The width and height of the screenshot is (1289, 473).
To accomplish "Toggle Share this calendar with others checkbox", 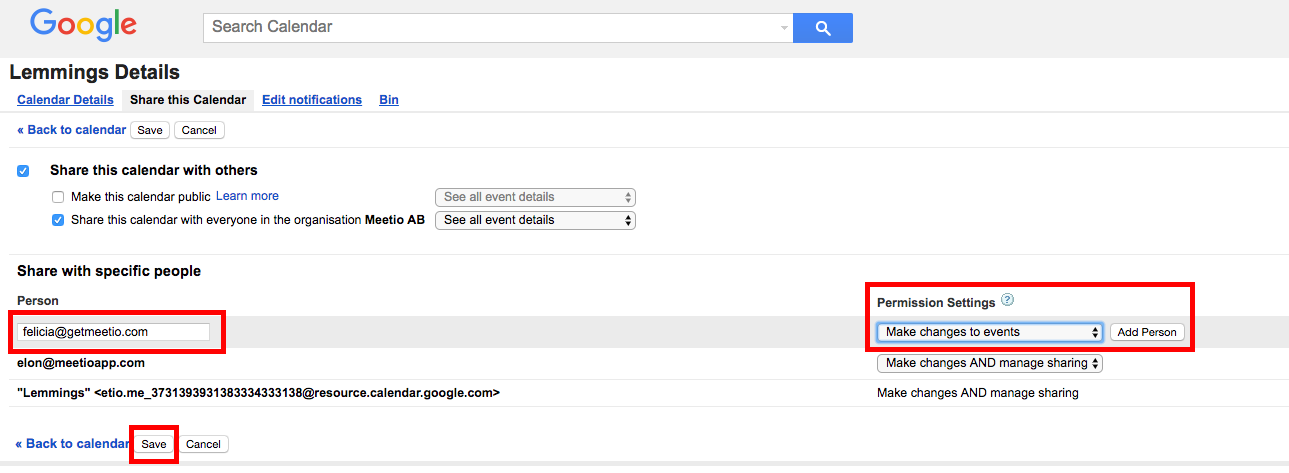I will (23, 171).
